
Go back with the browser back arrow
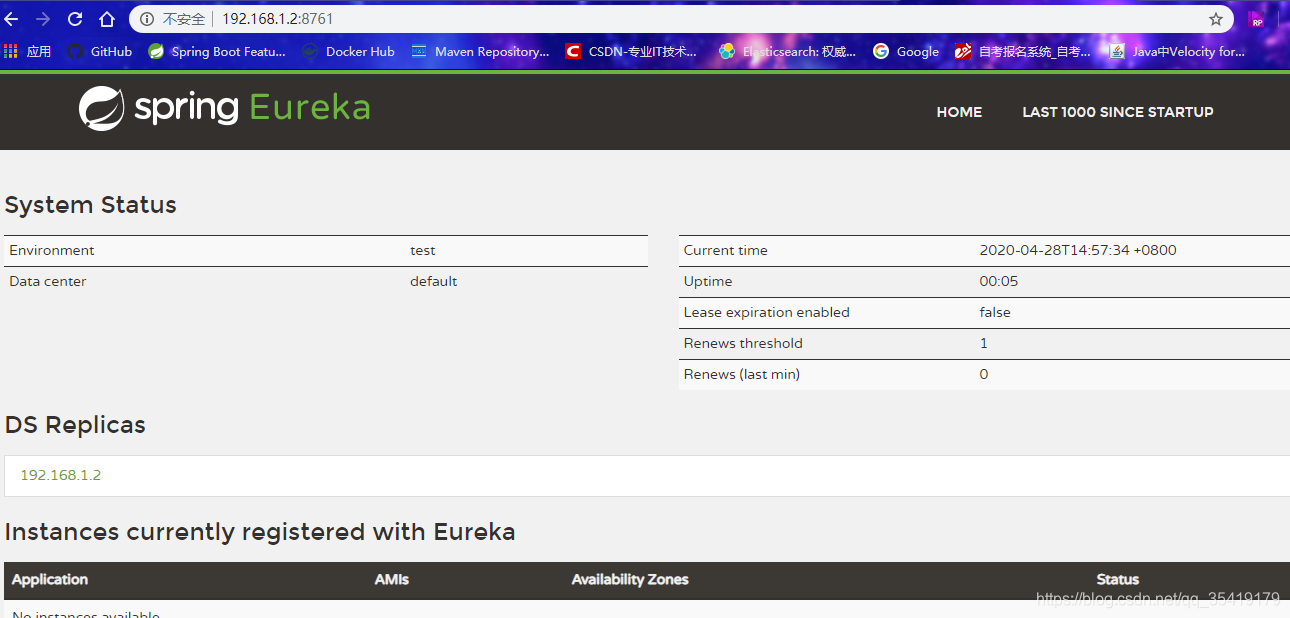pyautogui.click(x=12, y=19)
